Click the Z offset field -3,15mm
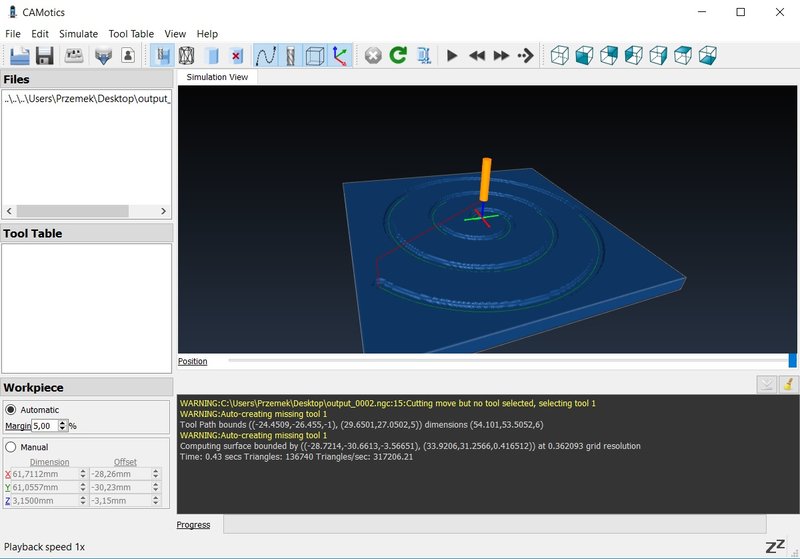Screen dimensions: 800x559 [x=120, y=500]
